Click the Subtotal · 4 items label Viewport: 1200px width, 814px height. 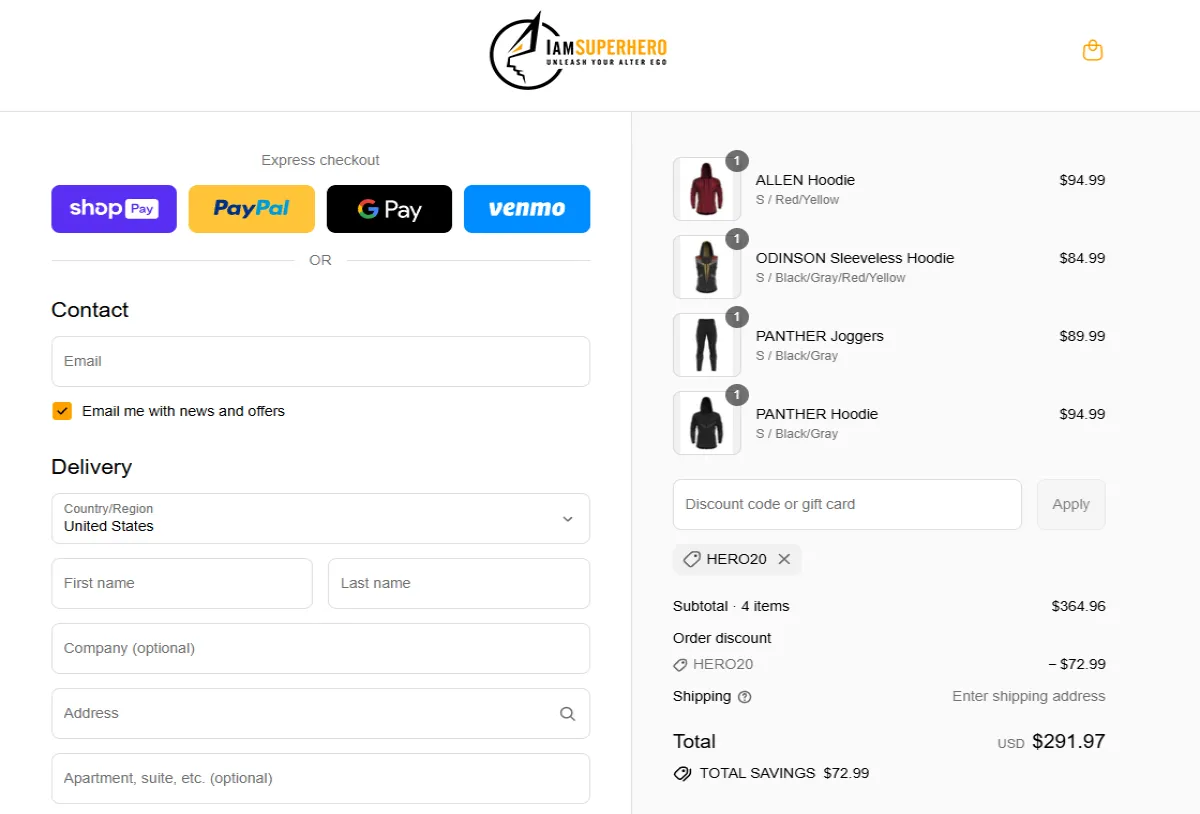(731, 606)
